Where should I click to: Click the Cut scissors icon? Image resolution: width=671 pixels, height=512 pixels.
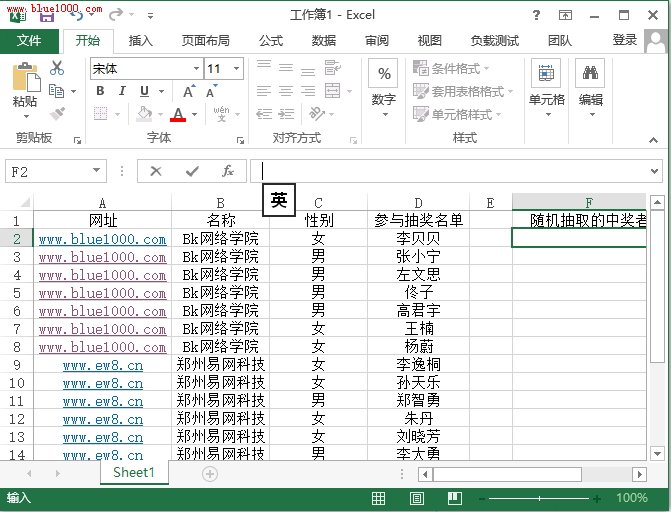(x=56, y=68)
